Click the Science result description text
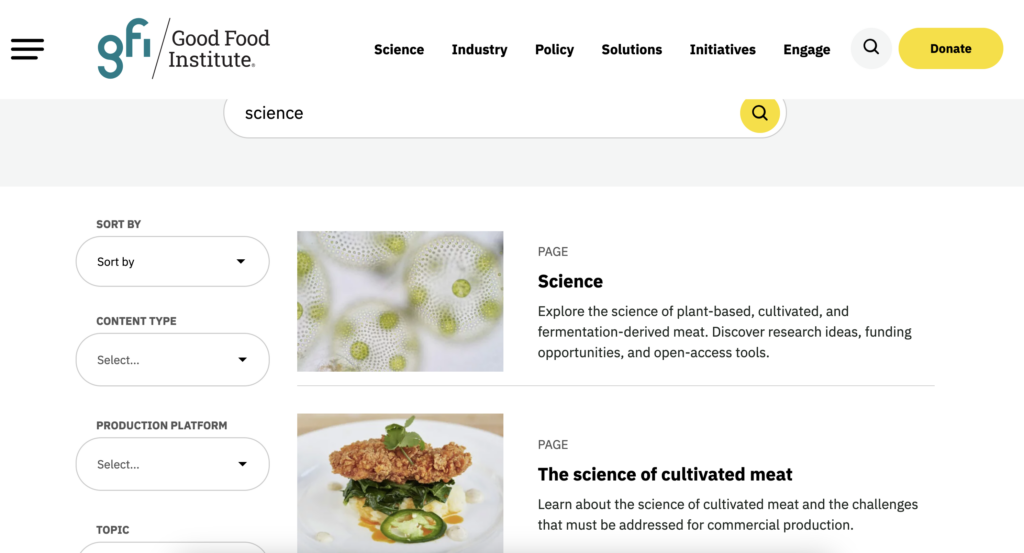 pyautogui.click(x=724, y=332)
